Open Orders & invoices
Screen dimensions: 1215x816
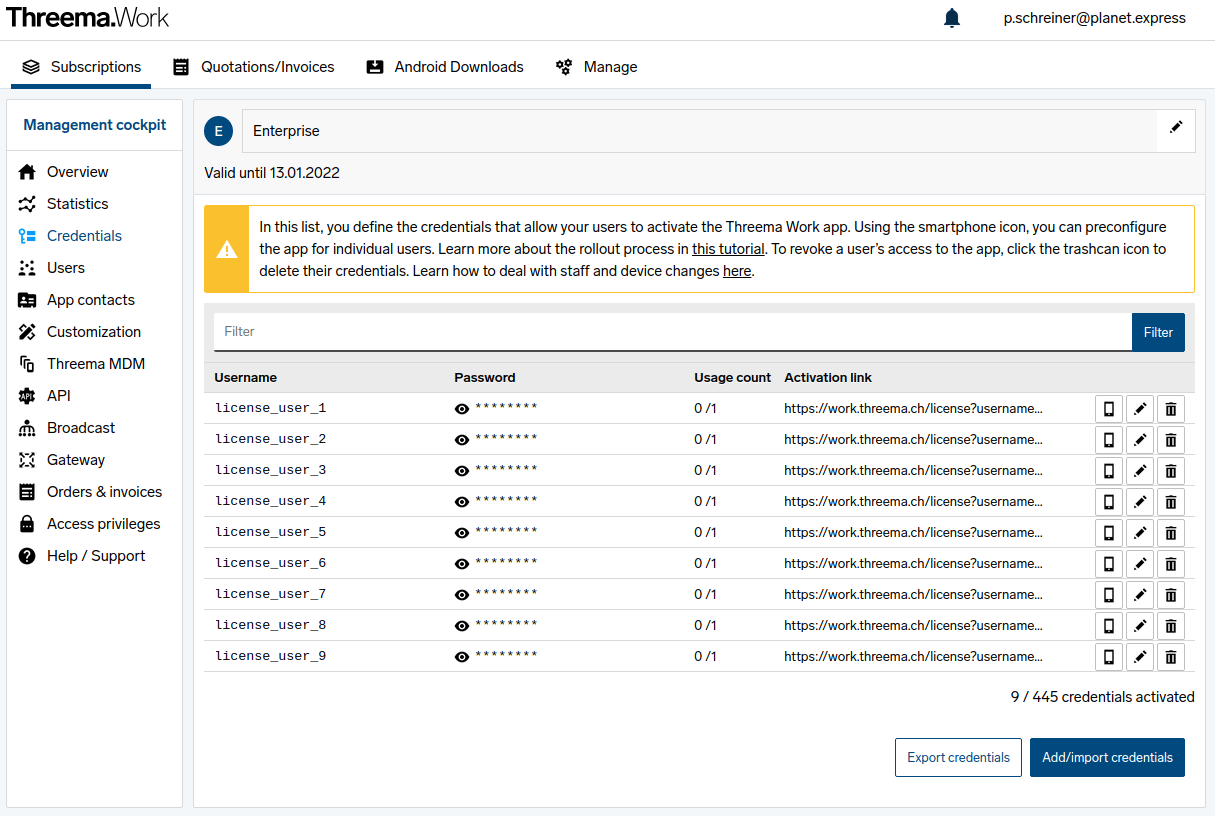pyautogui.click(x=91, y=492)
